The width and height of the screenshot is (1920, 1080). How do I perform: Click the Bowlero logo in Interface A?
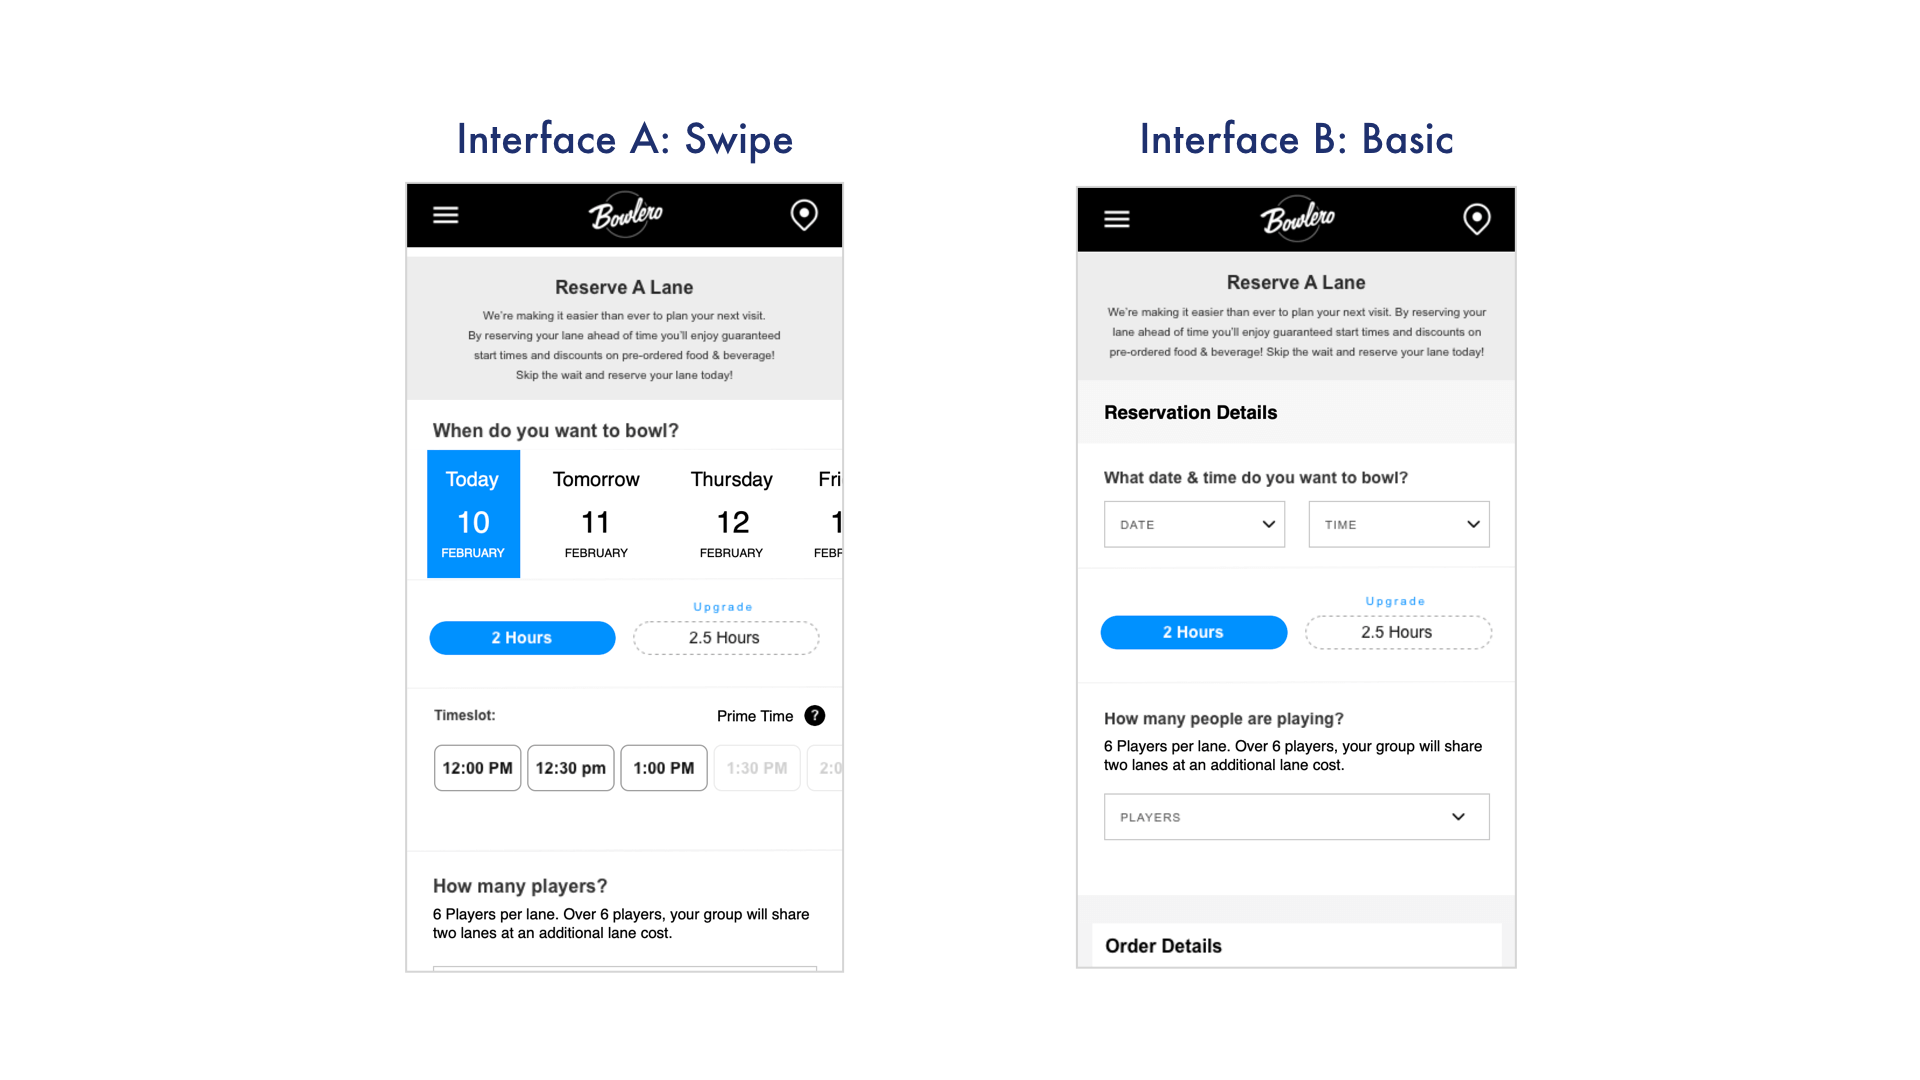click(625, 214)
